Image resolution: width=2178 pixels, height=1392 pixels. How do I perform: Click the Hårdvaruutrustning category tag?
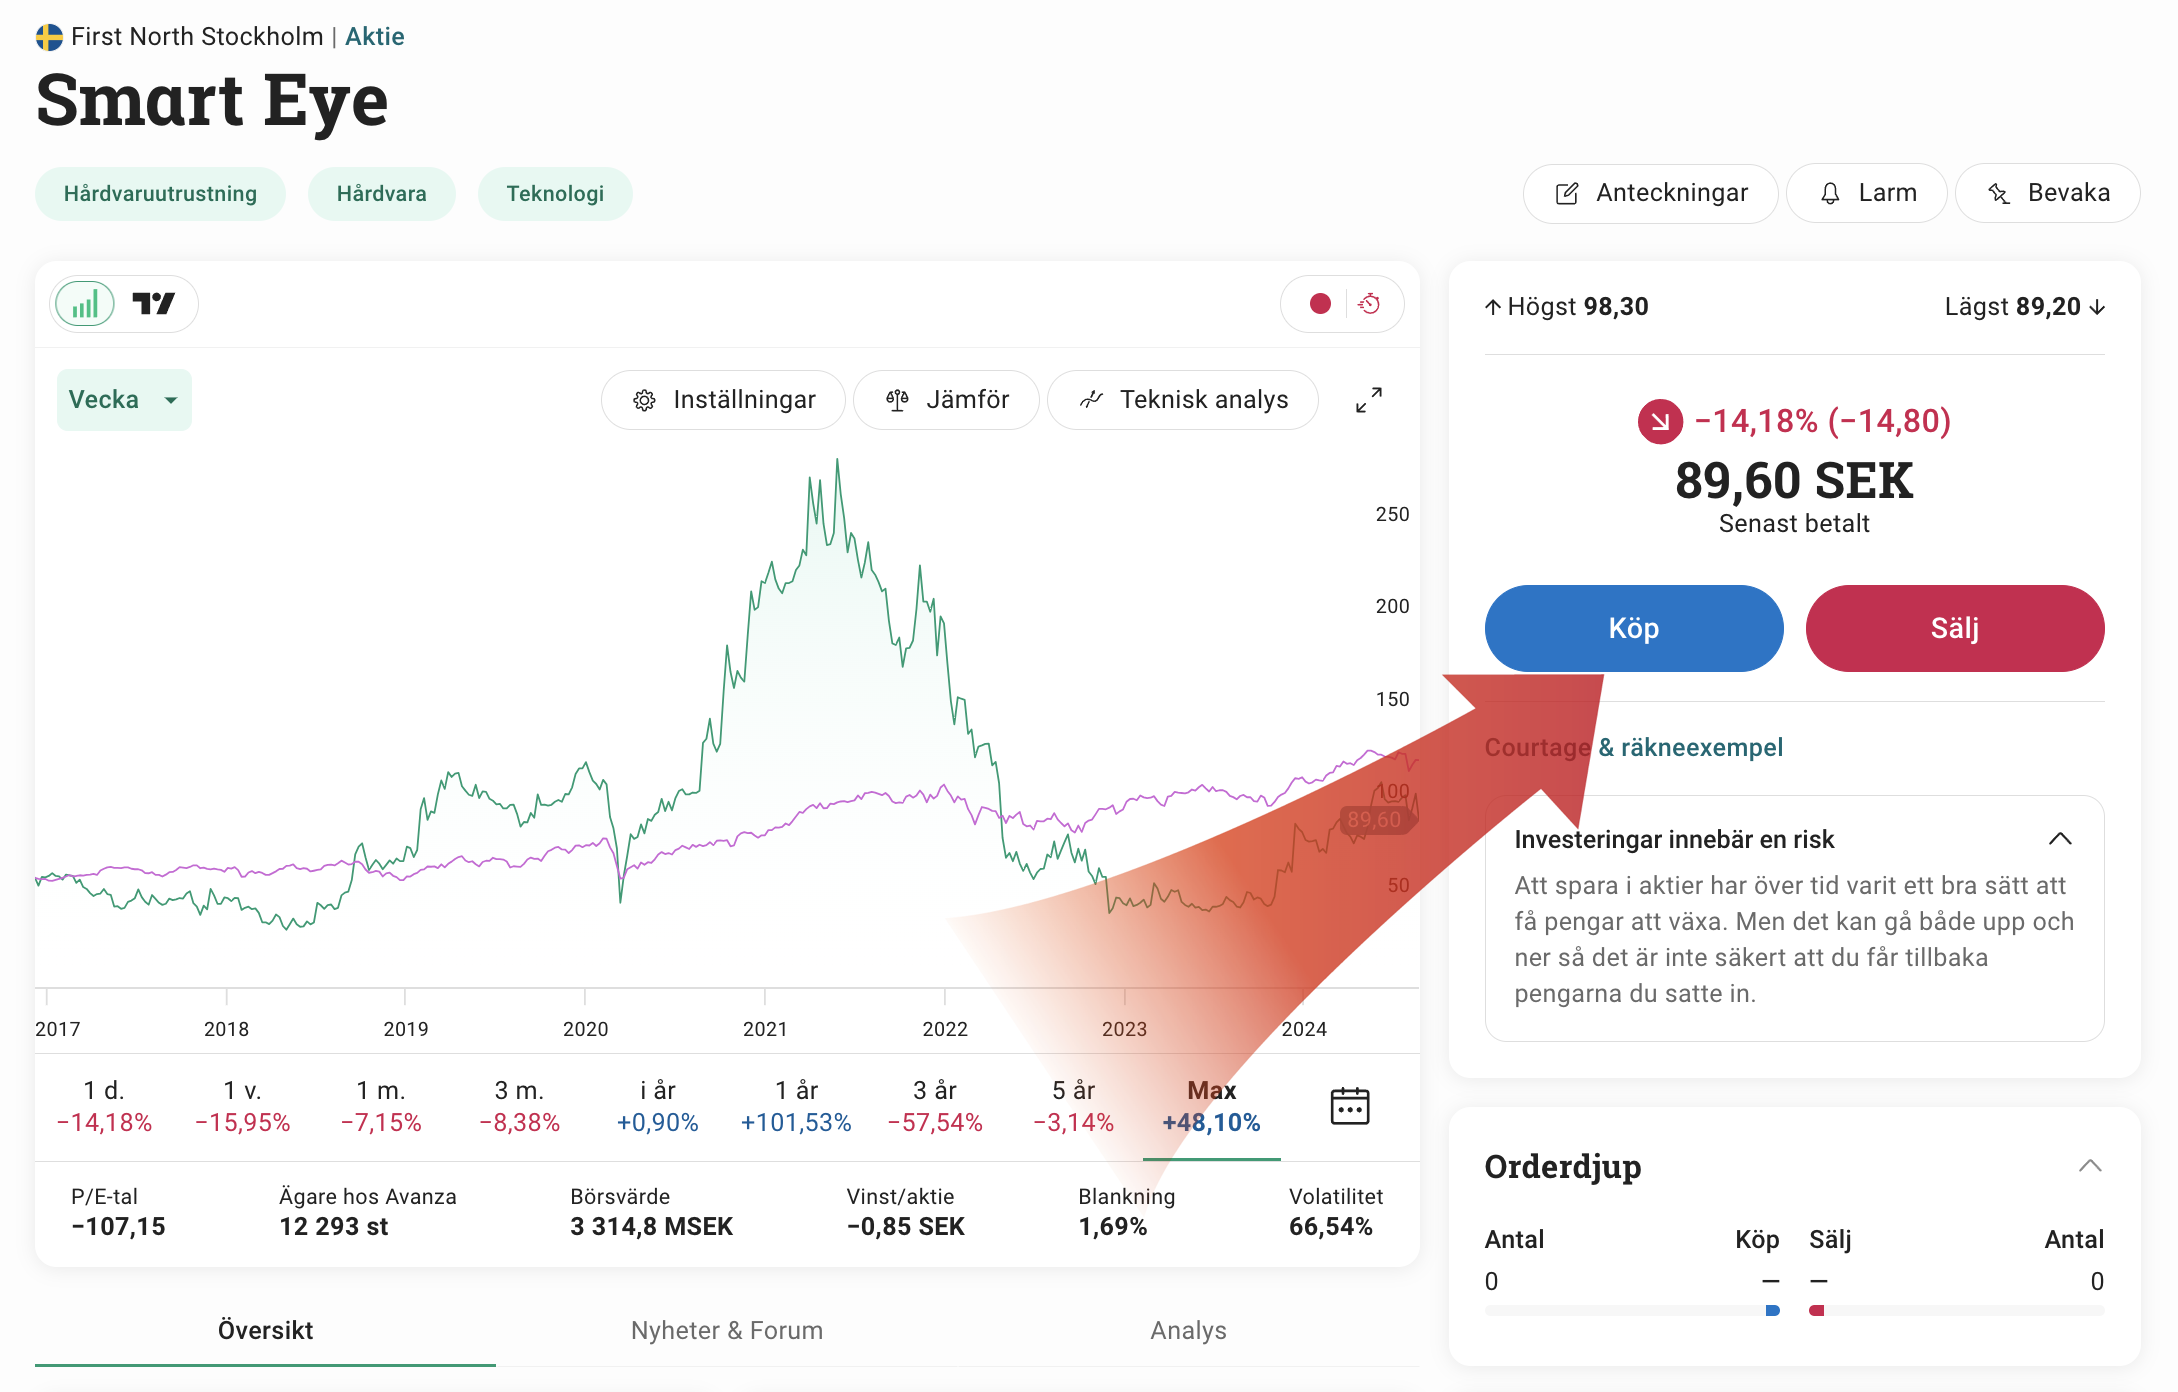pos(160,194)
